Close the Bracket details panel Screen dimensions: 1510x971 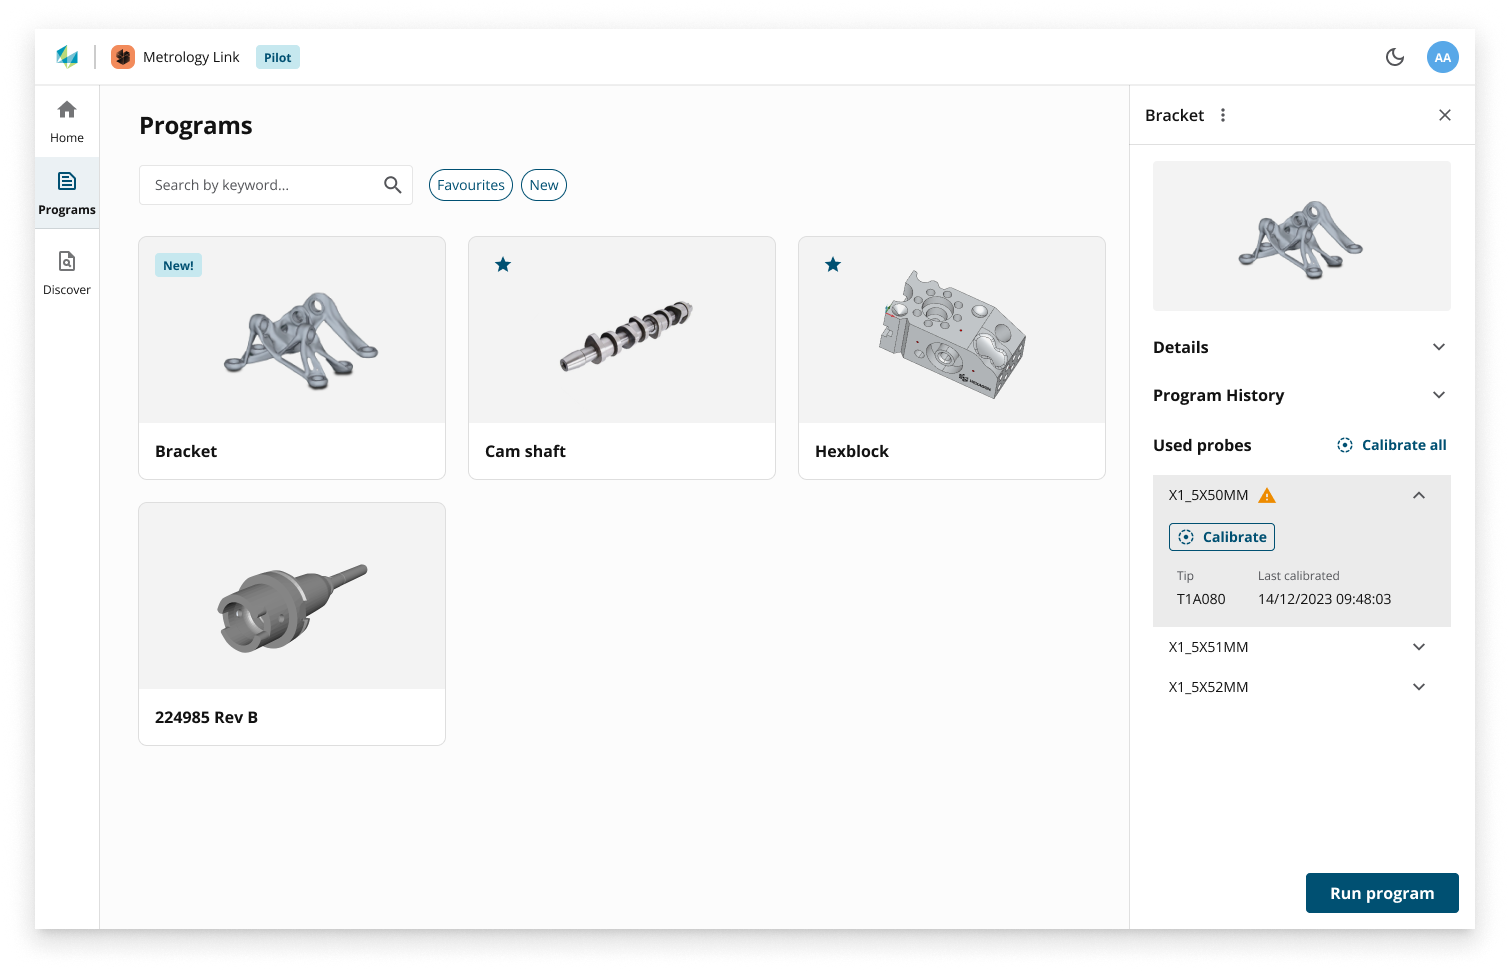click(x=1444, y=115)
